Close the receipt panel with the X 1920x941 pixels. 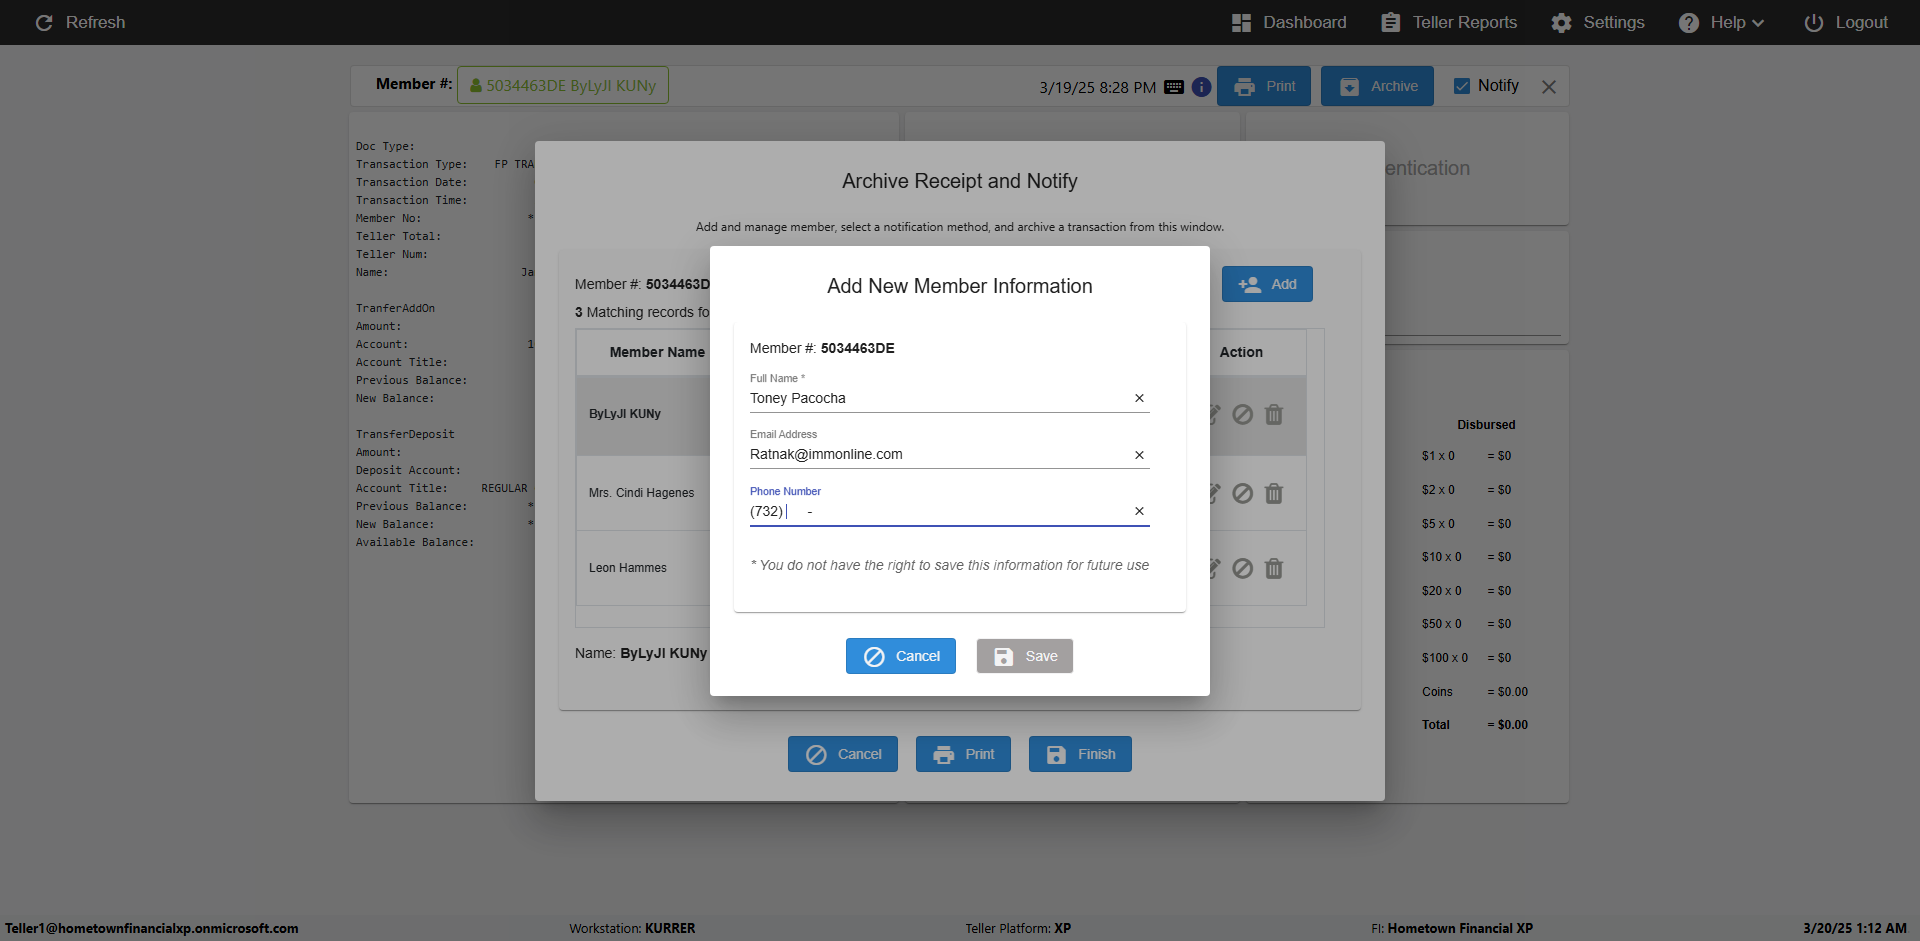1549,87
